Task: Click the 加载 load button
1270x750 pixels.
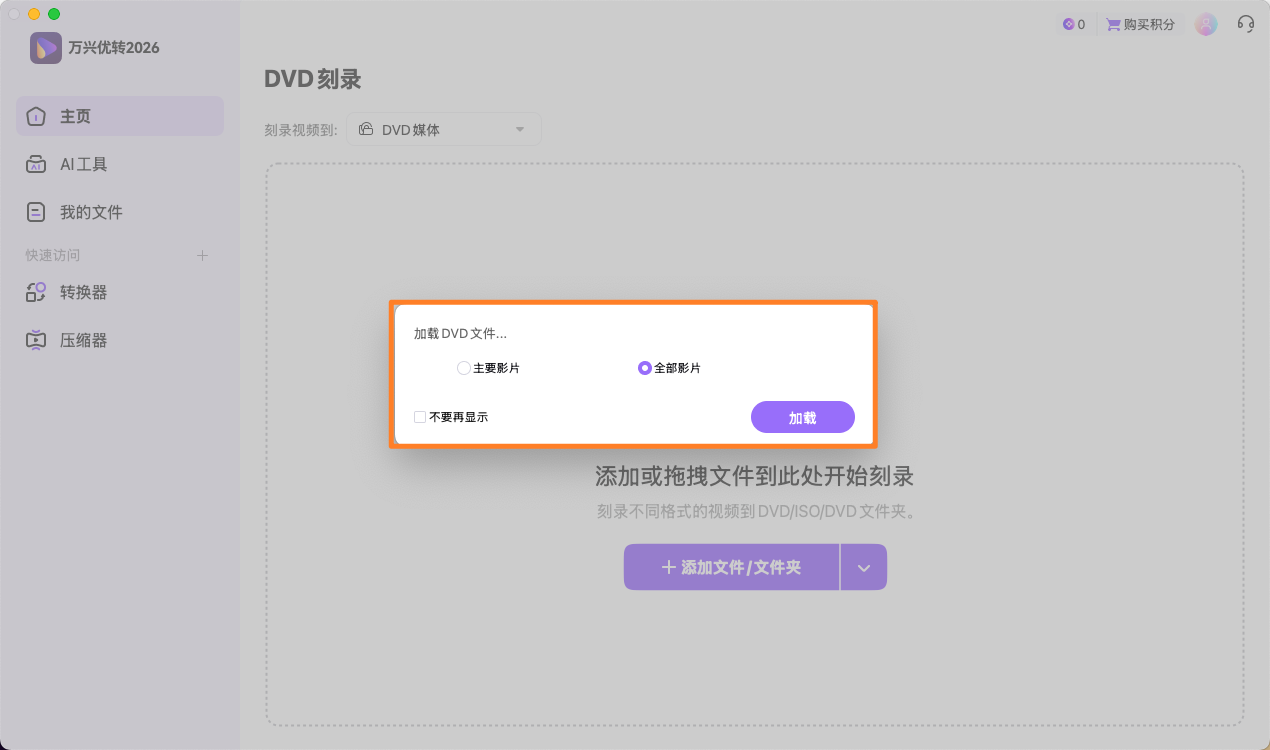Action: click(802, 417)
